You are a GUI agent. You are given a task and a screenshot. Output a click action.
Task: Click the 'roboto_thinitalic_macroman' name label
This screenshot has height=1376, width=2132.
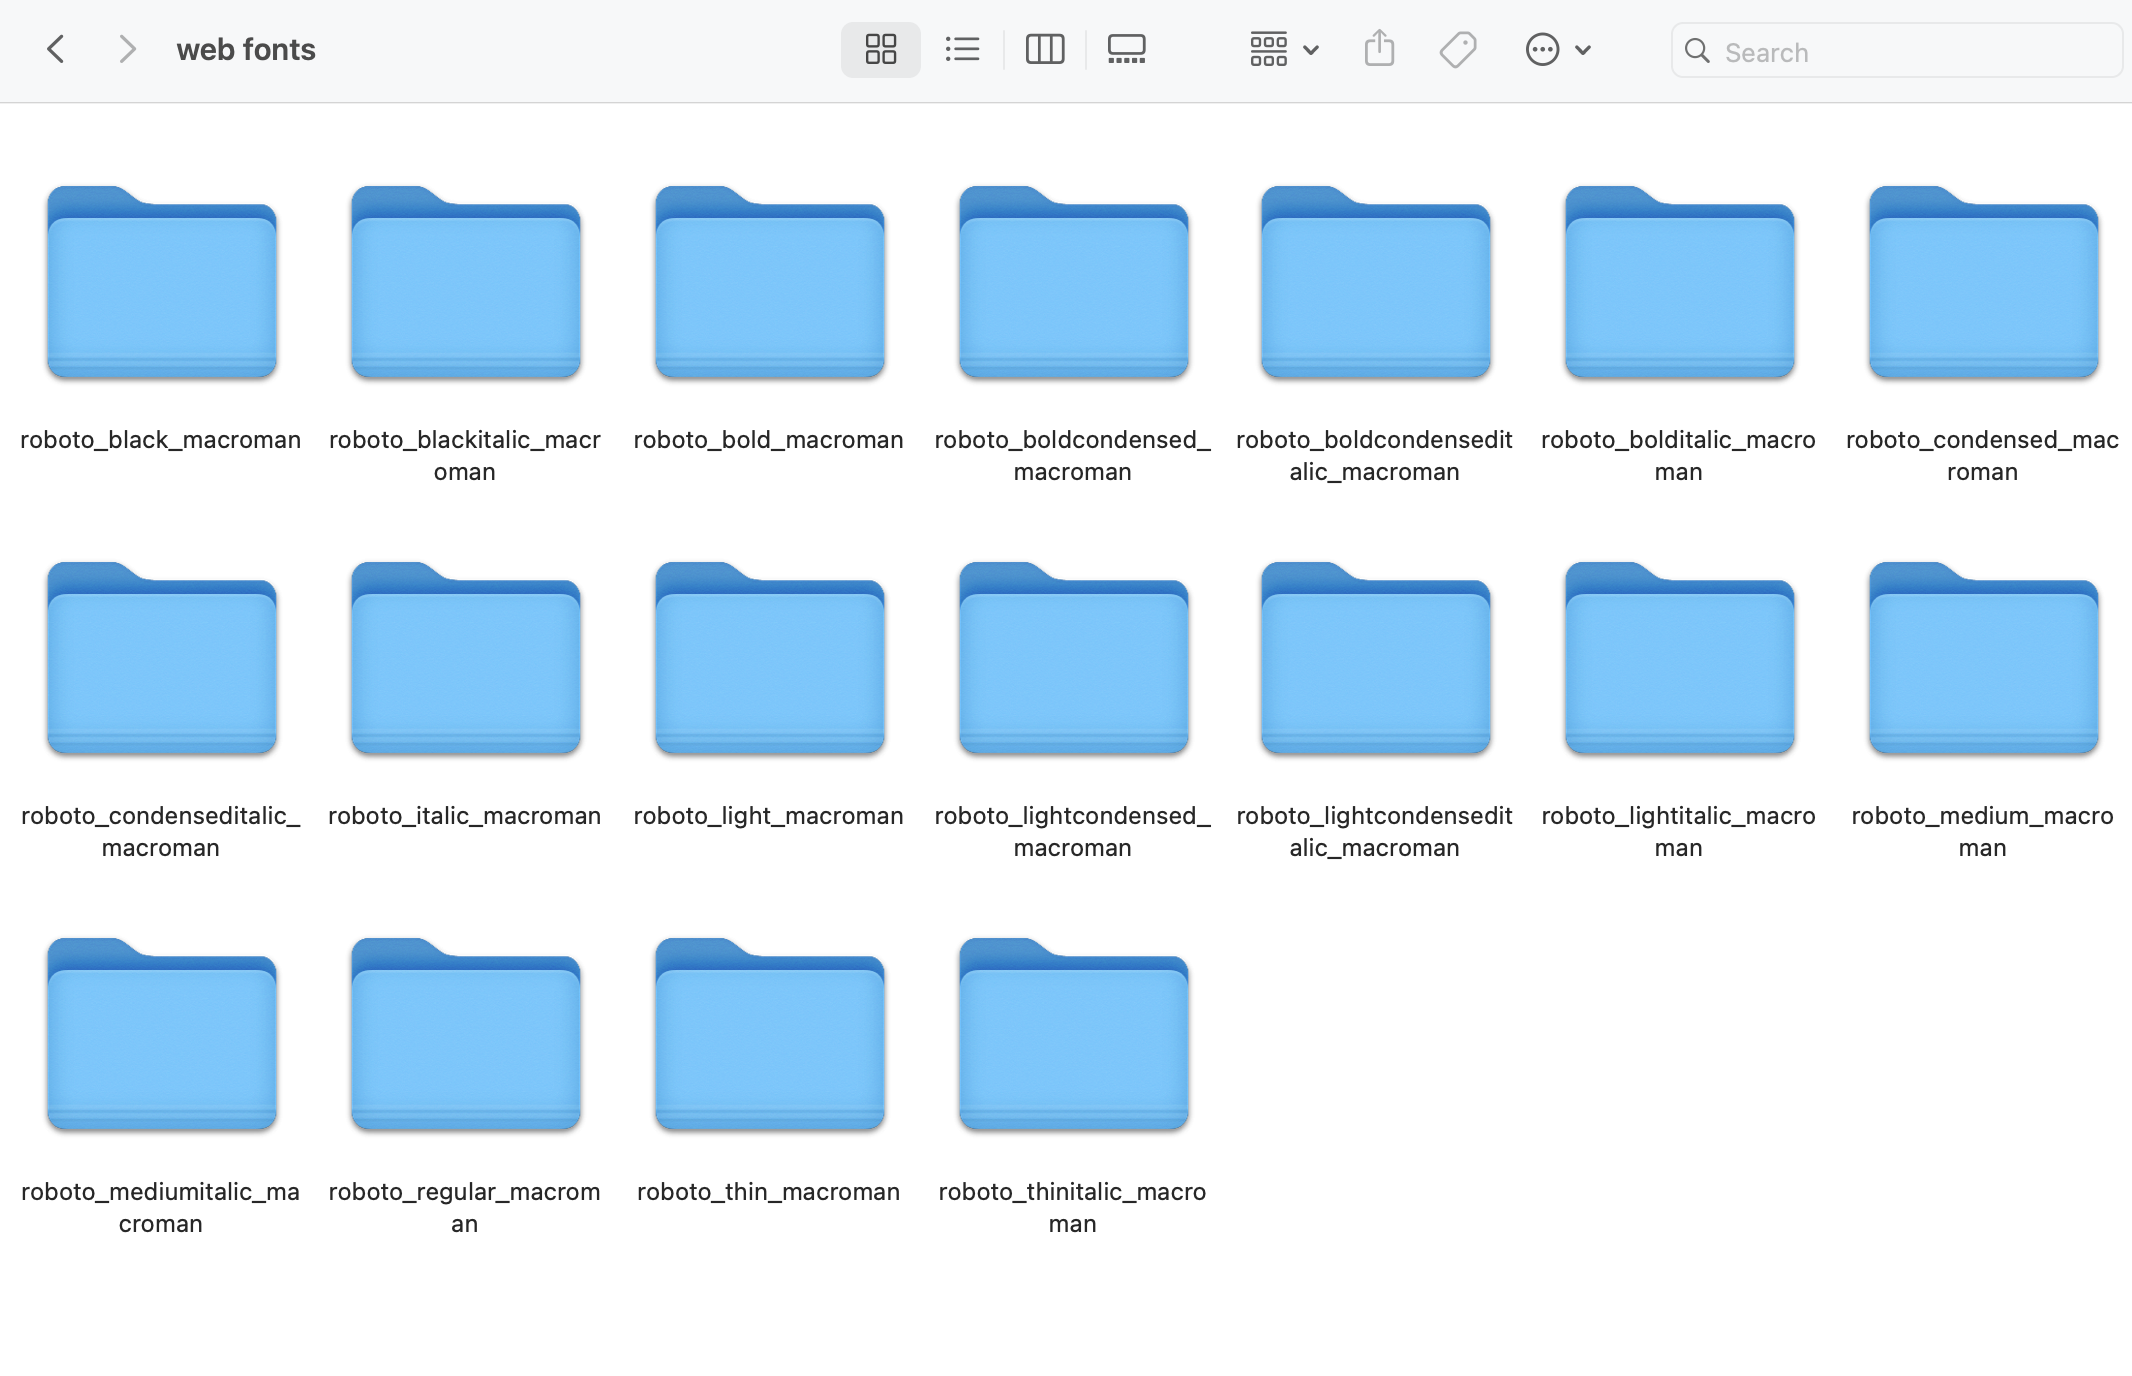(1072, 1208)
